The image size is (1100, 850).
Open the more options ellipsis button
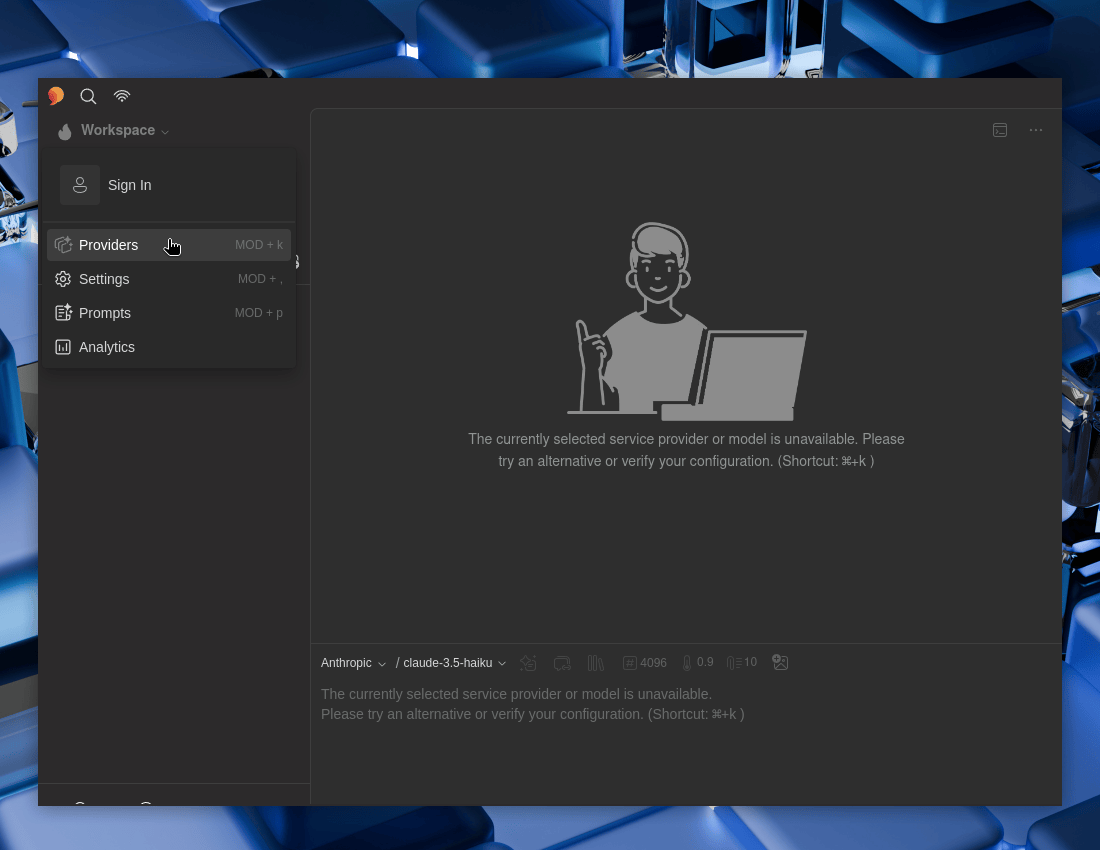coord(1036,130)
